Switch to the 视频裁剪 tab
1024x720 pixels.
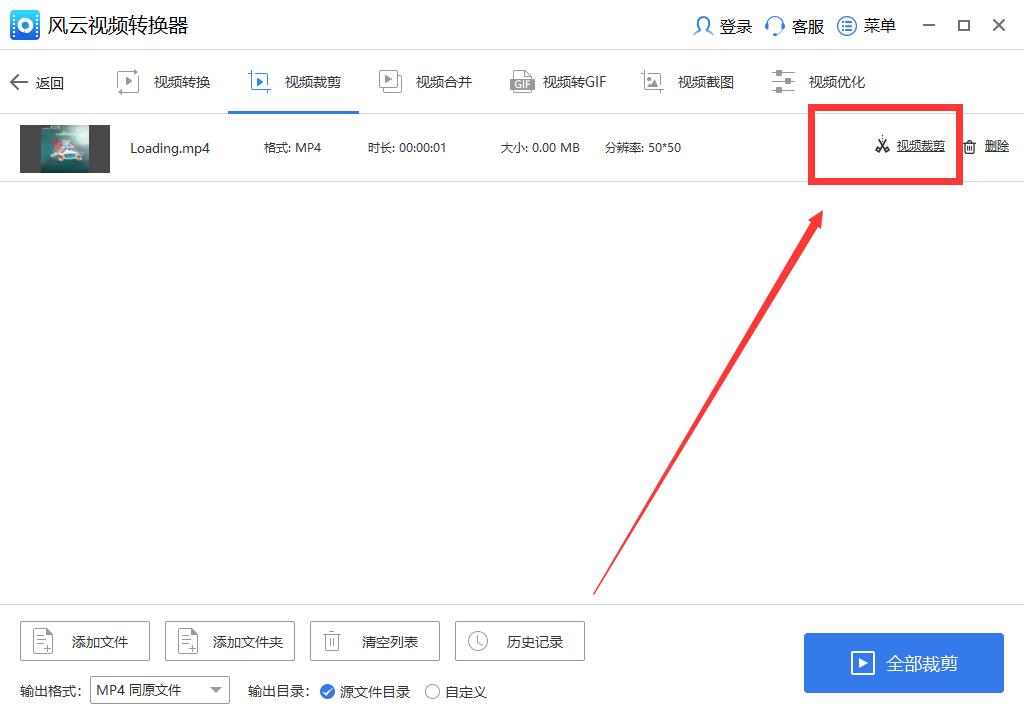click(294, 82)
